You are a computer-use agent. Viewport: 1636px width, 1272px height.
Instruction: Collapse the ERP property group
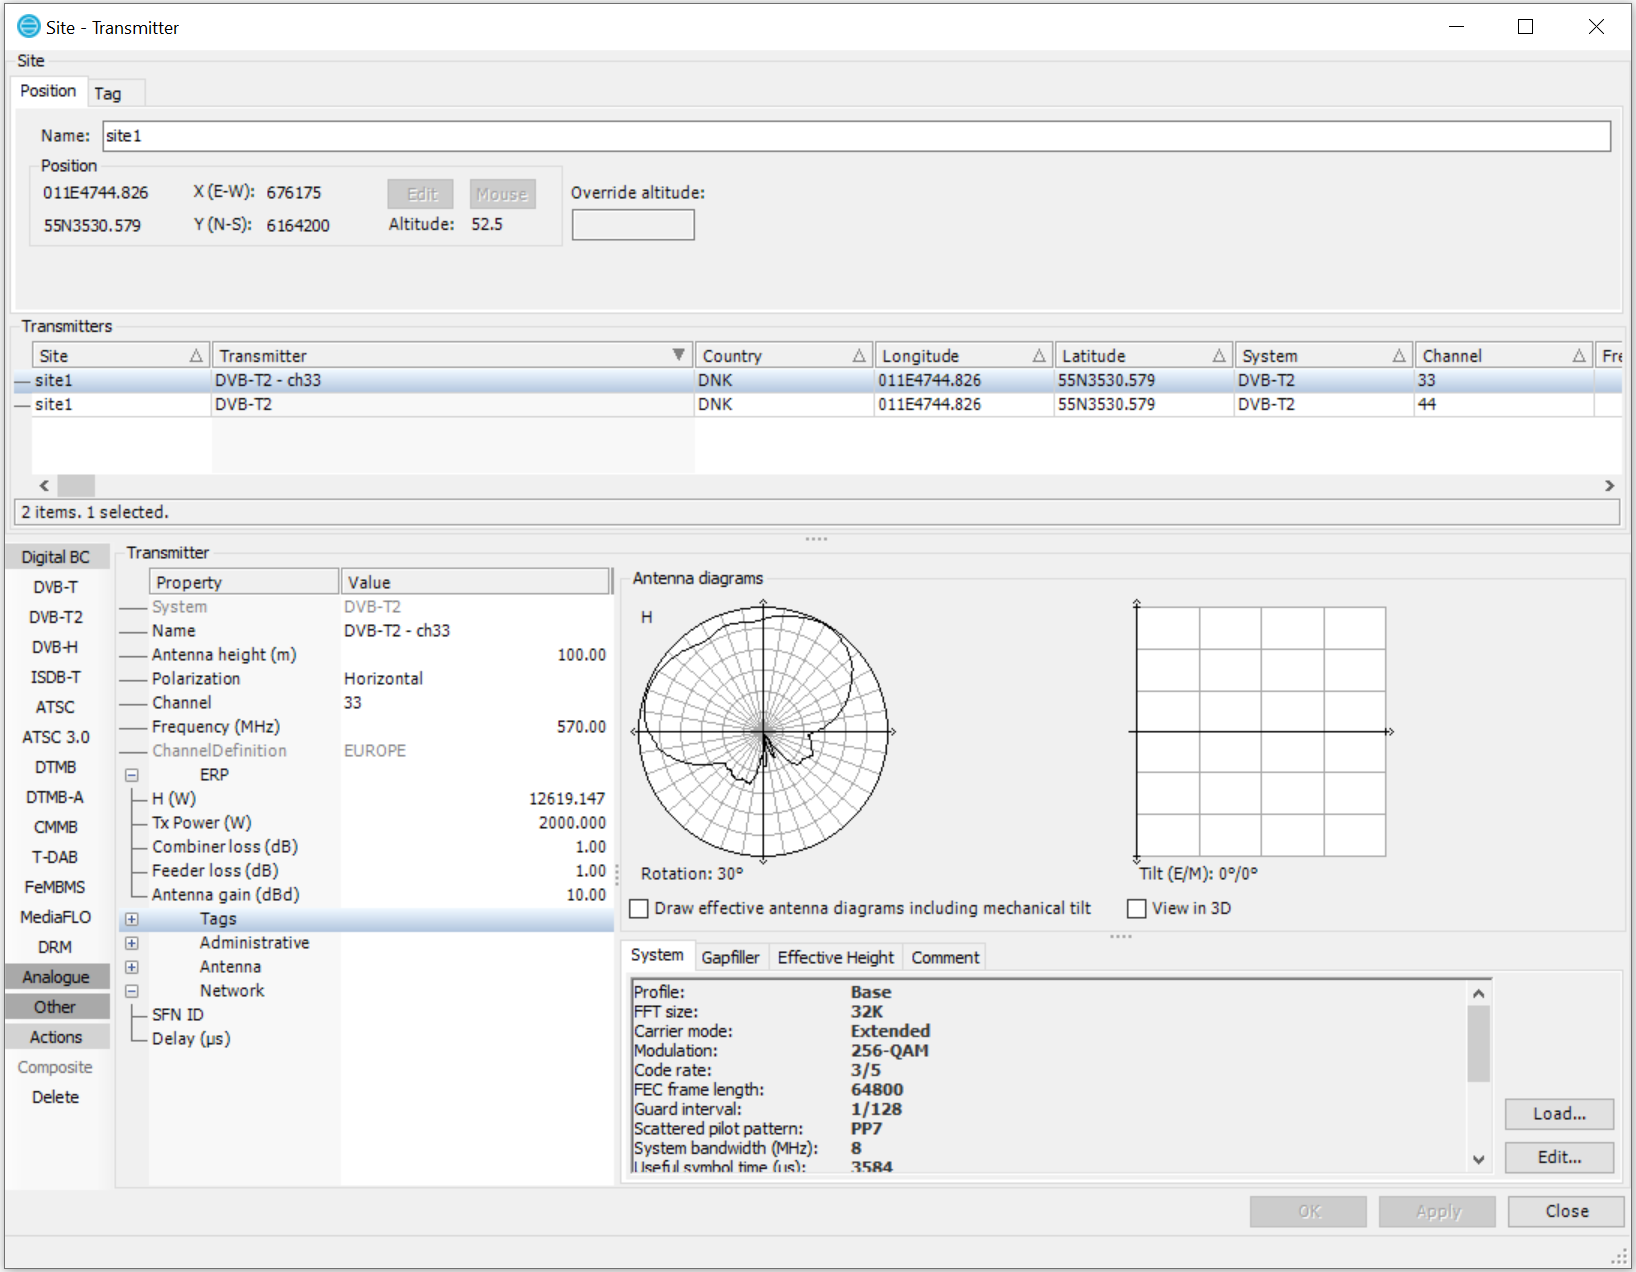tap(132, 775)
